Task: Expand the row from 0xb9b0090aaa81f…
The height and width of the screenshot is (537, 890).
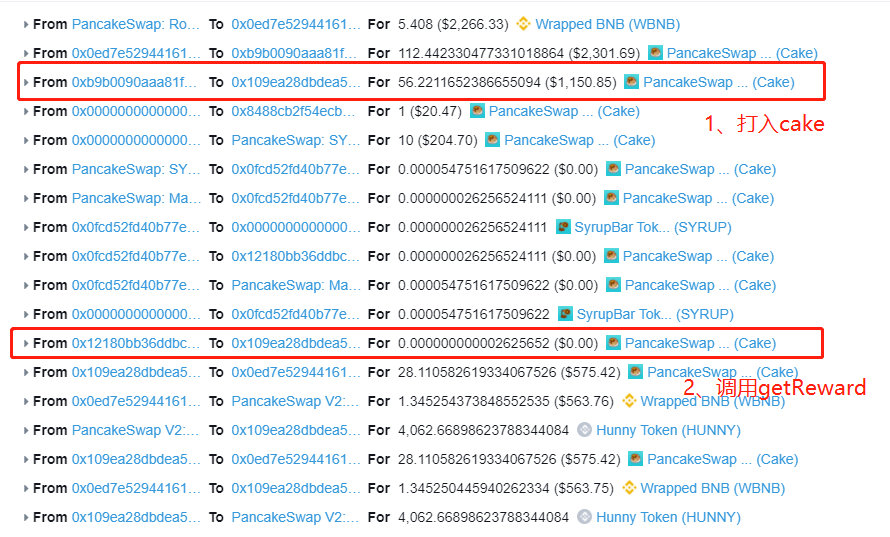Action: click(26, 82)
